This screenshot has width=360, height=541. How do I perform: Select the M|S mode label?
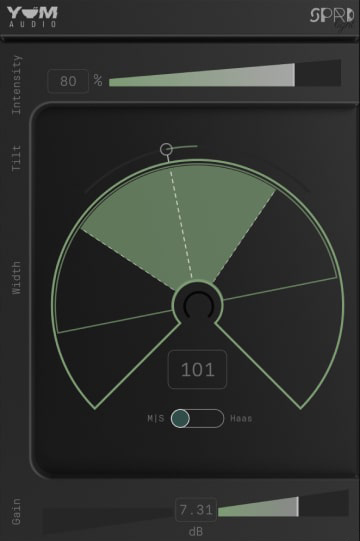156,419
